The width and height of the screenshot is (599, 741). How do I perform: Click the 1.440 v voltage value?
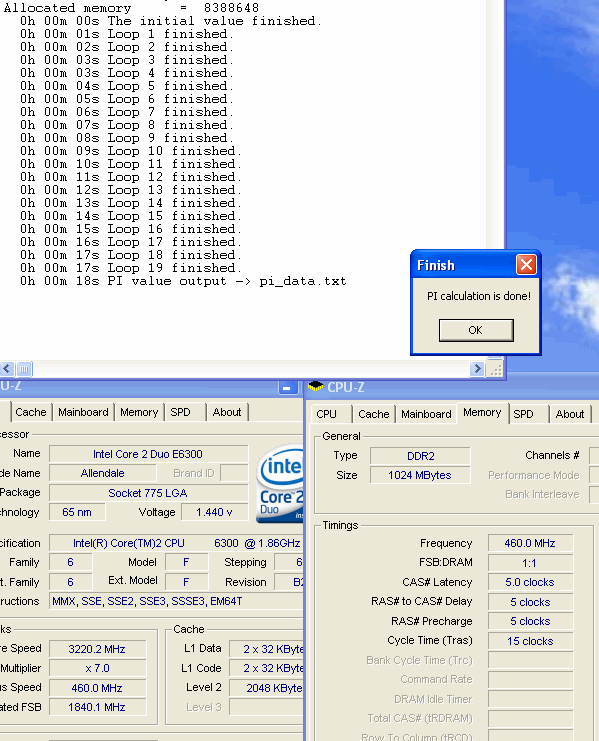click(214, 512)
